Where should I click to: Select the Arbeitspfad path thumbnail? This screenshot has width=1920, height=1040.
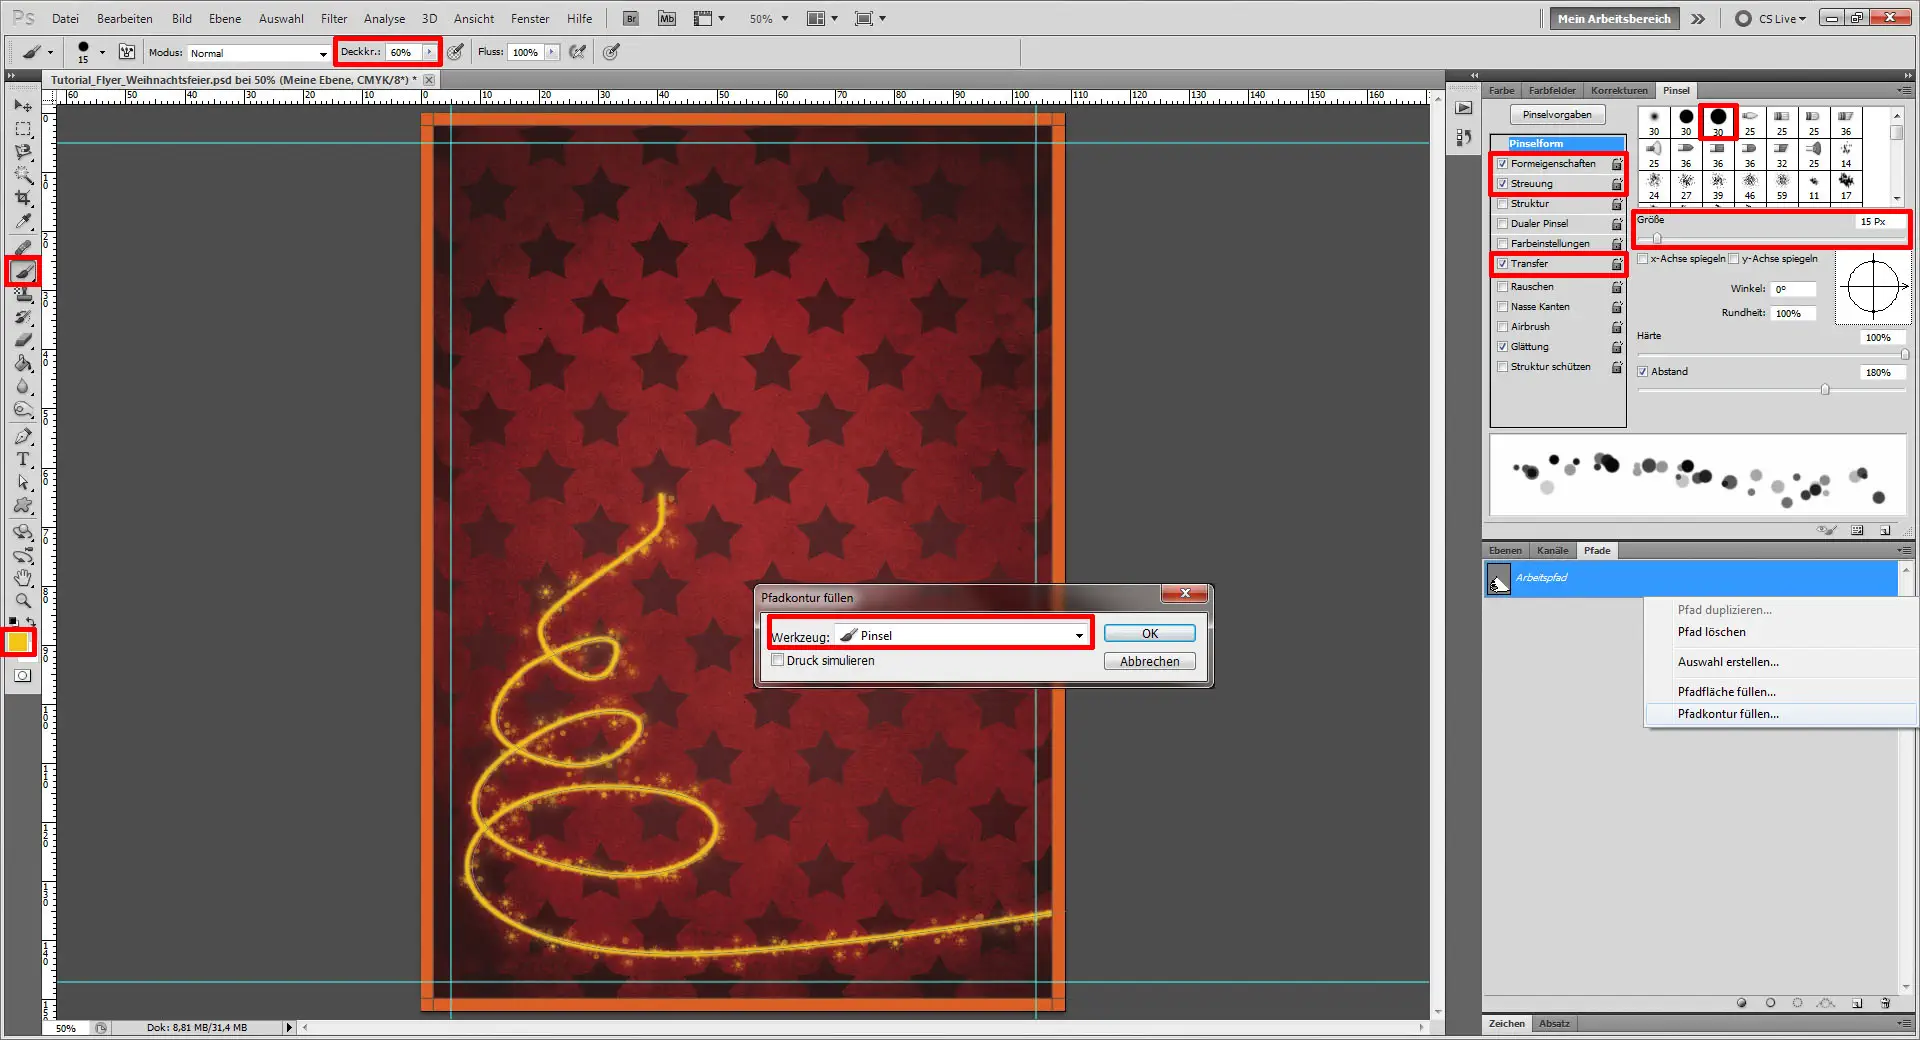click(x=1498, y=579)
